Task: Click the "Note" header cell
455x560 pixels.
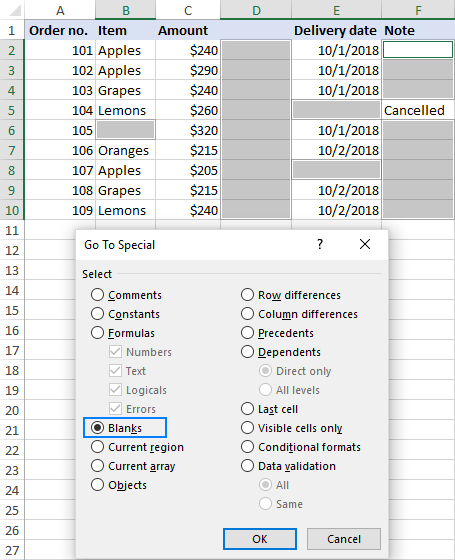Action: pyautogui.click(x=418, y=30)
